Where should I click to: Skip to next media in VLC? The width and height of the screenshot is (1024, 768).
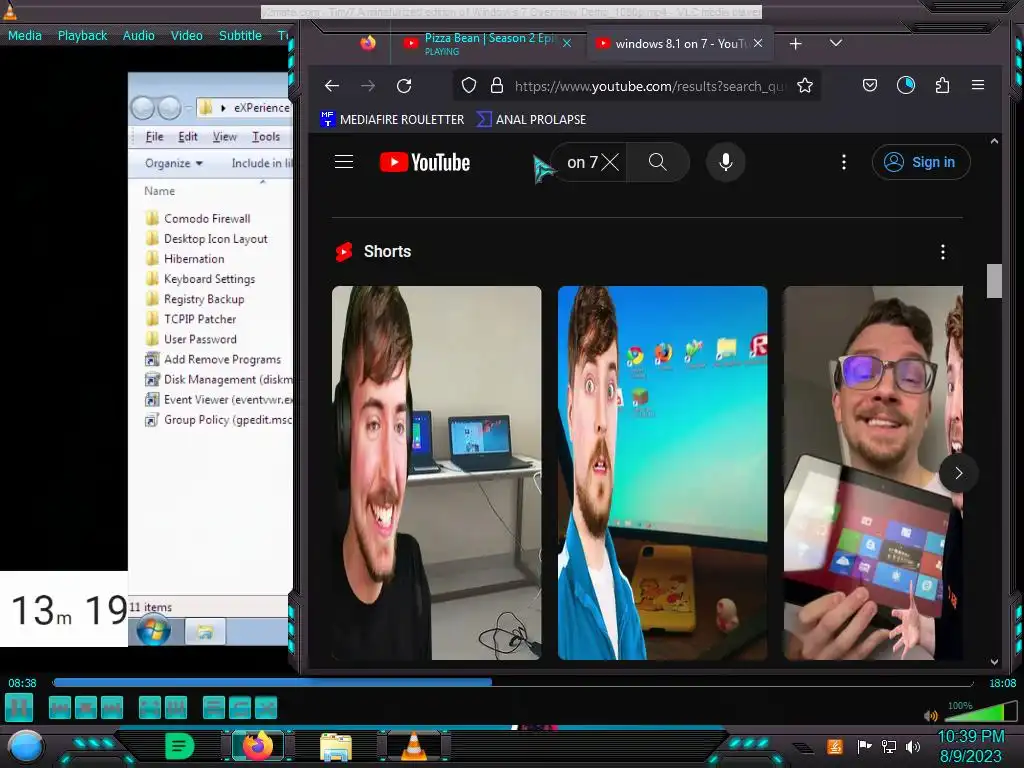[x=112, y=708]
